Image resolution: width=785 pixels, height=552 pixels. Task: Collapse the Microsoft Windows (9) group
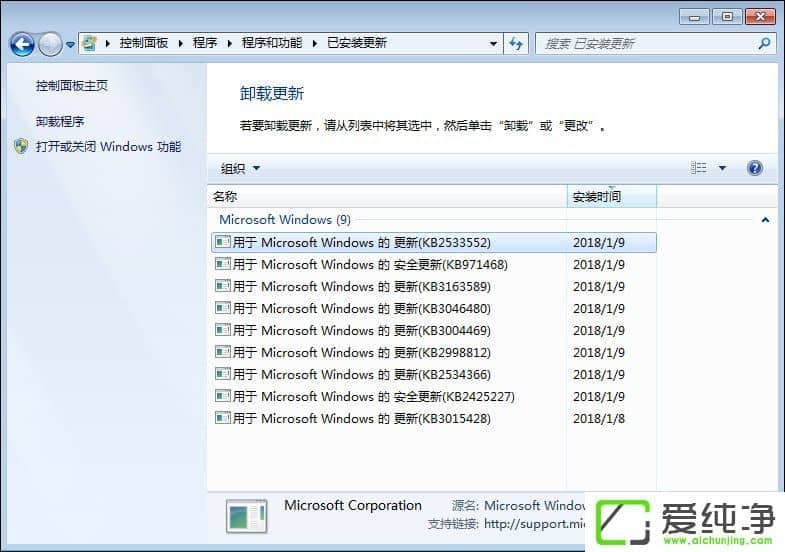tap(765, 219)
